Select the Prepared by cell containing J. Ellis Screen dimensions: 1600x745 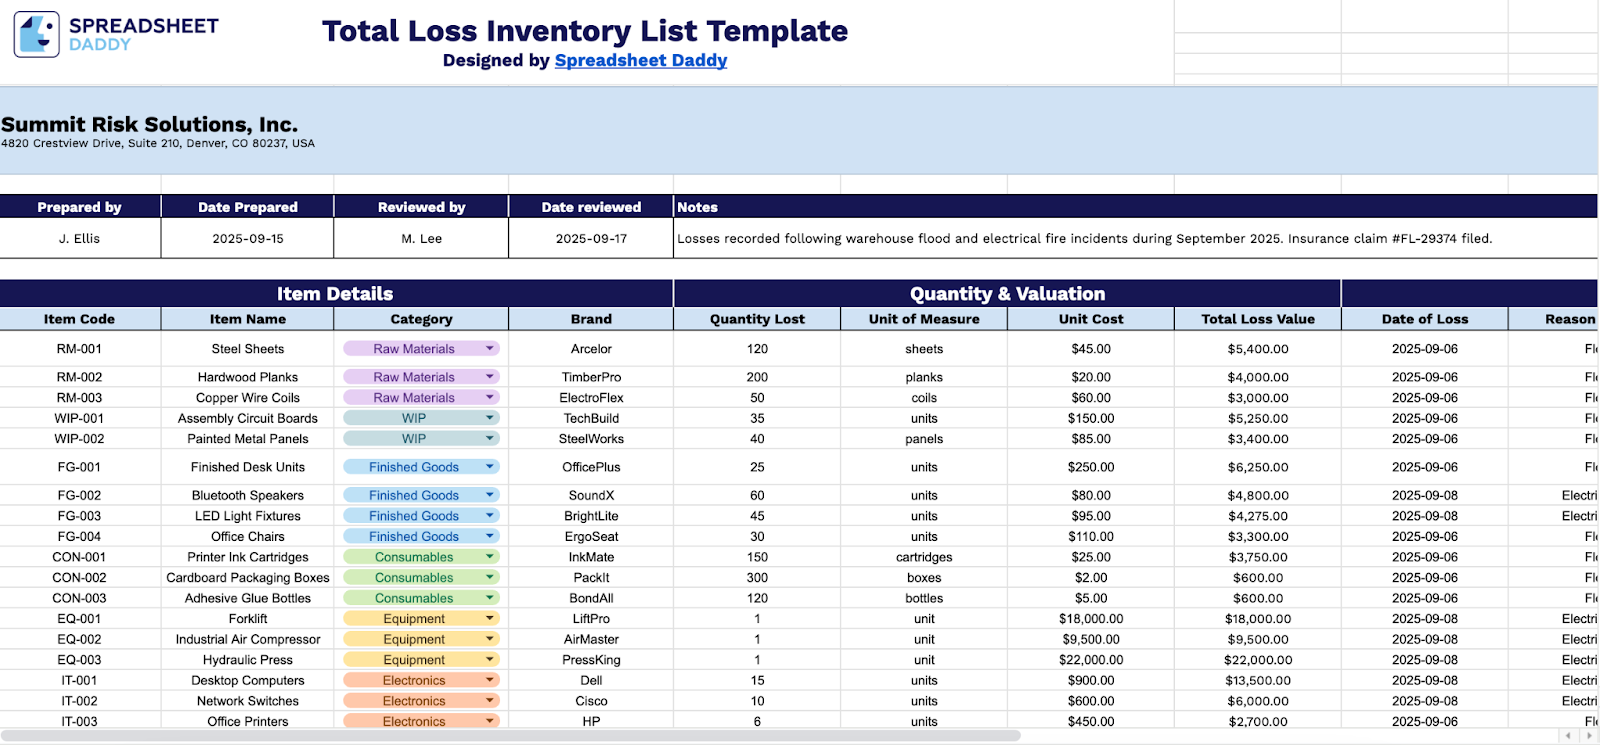point(79,239)
